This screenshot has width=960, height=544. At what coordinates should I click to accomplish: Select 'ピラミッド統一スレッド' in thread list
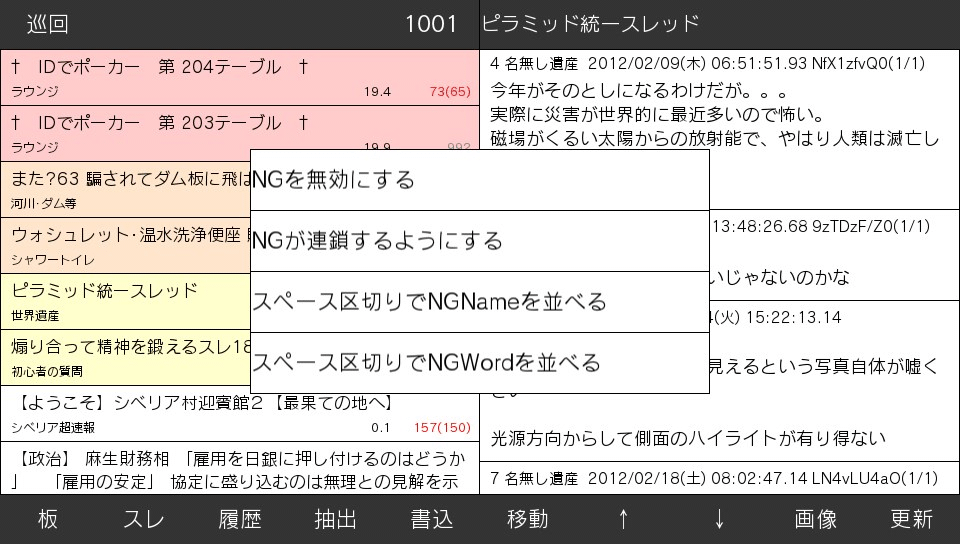click(125, 301)
